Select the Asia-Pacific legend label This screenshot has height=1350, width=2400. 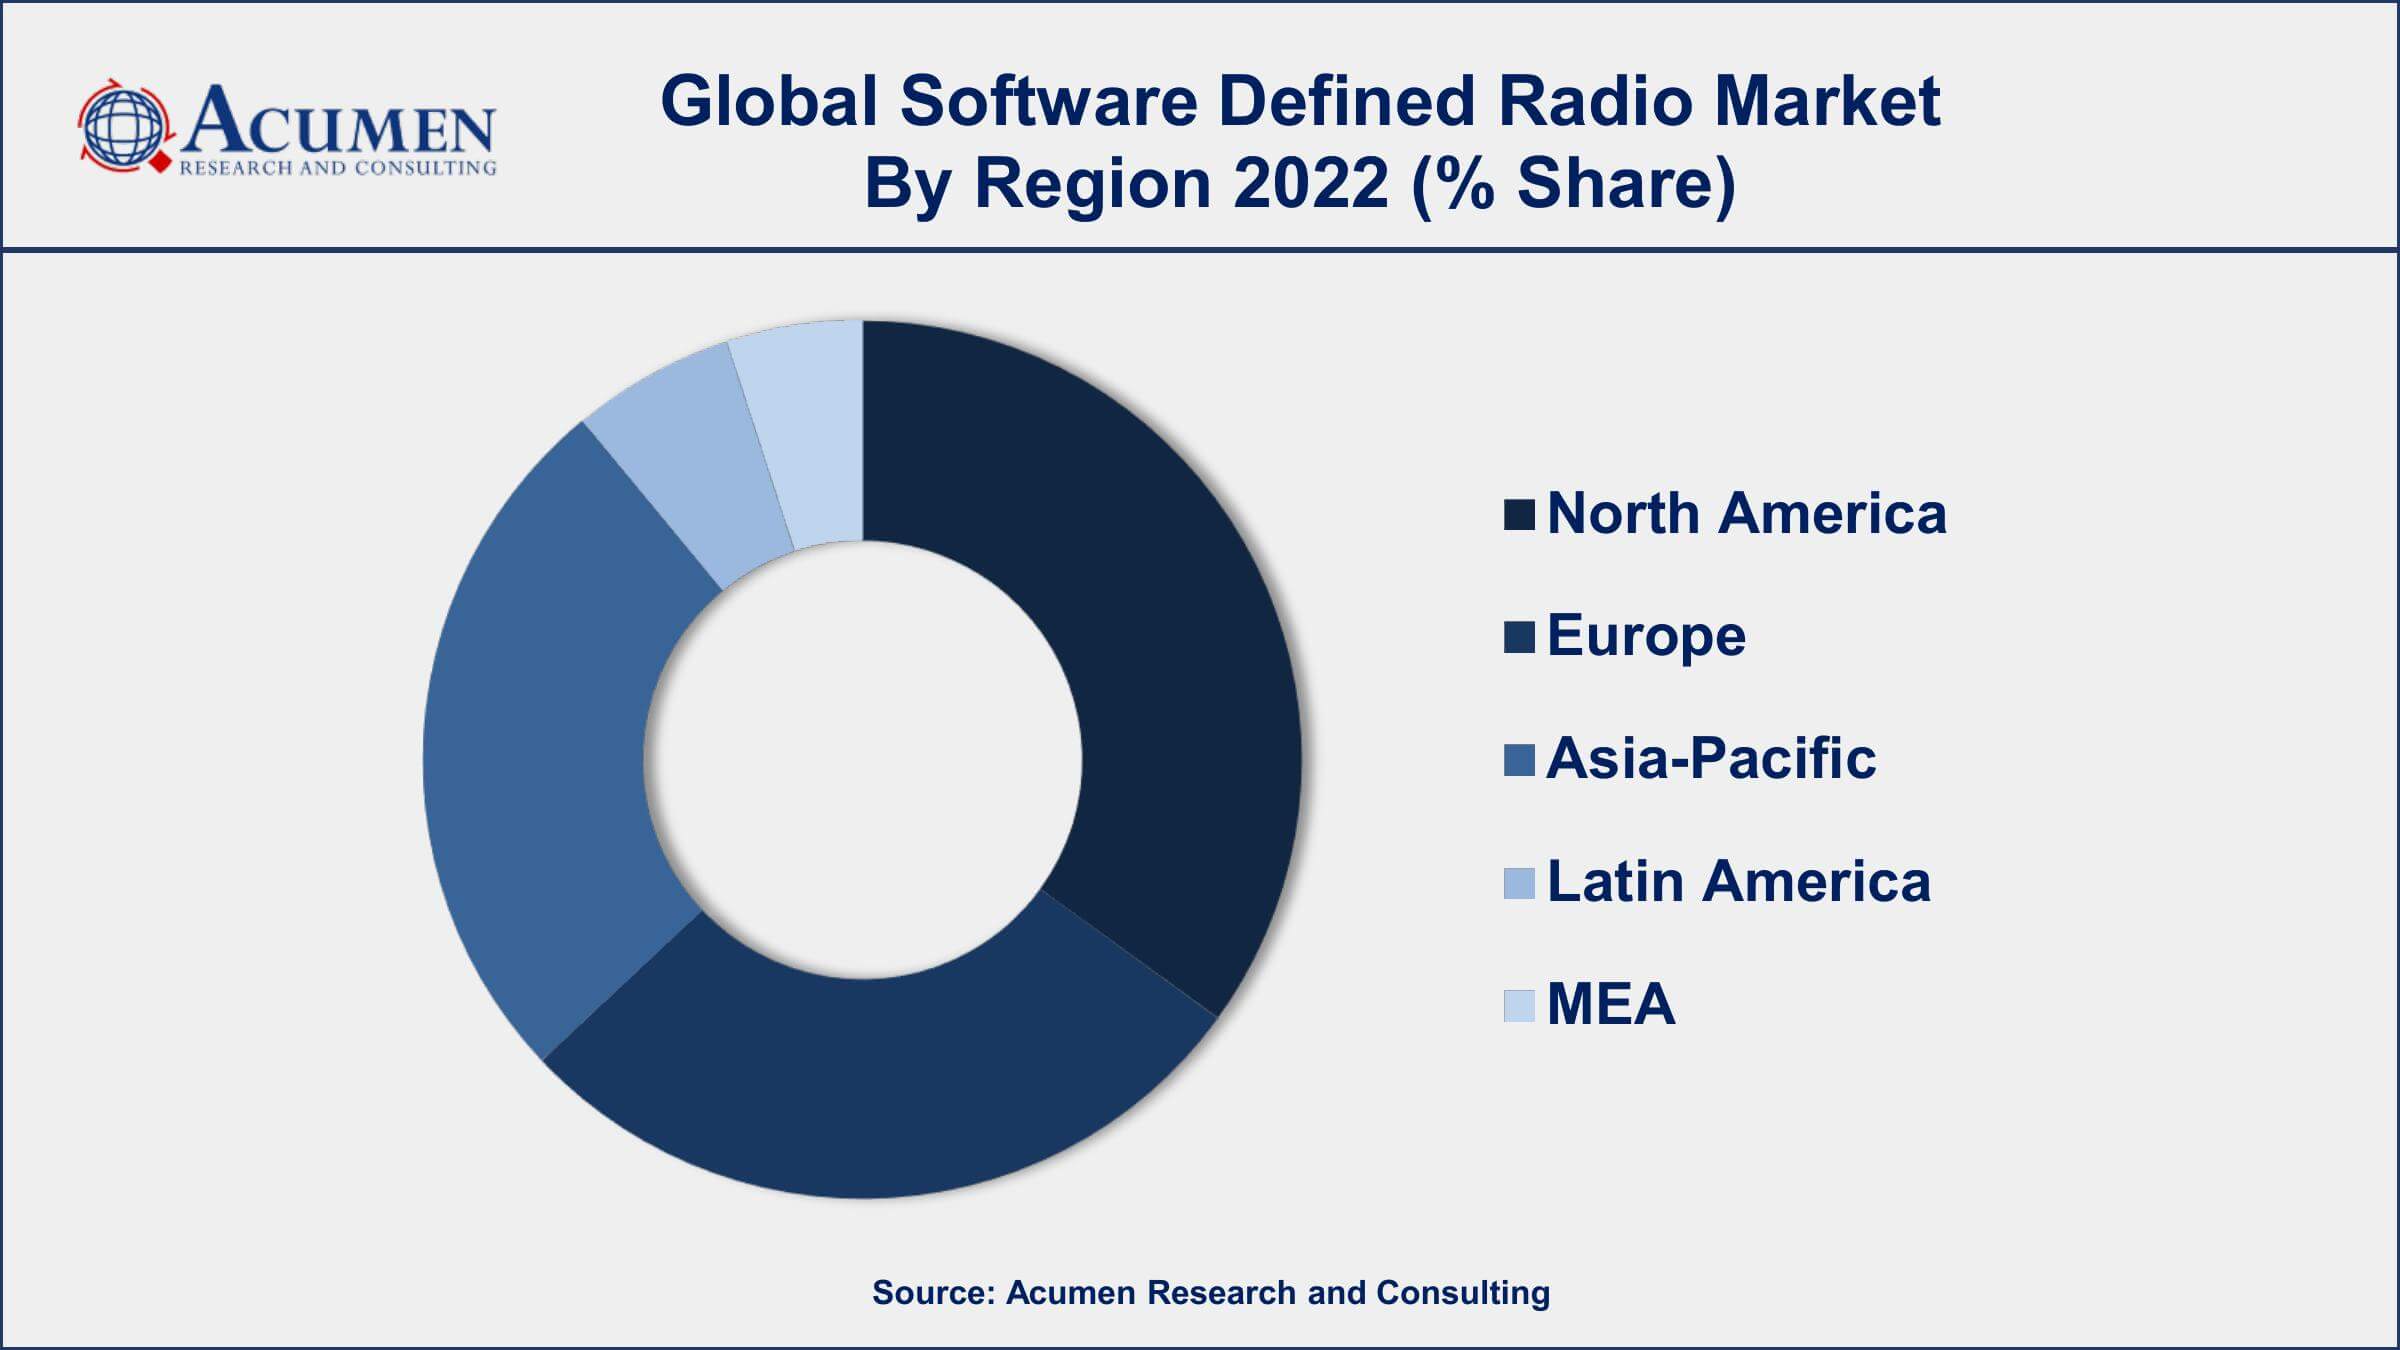tap(1710, 759)
